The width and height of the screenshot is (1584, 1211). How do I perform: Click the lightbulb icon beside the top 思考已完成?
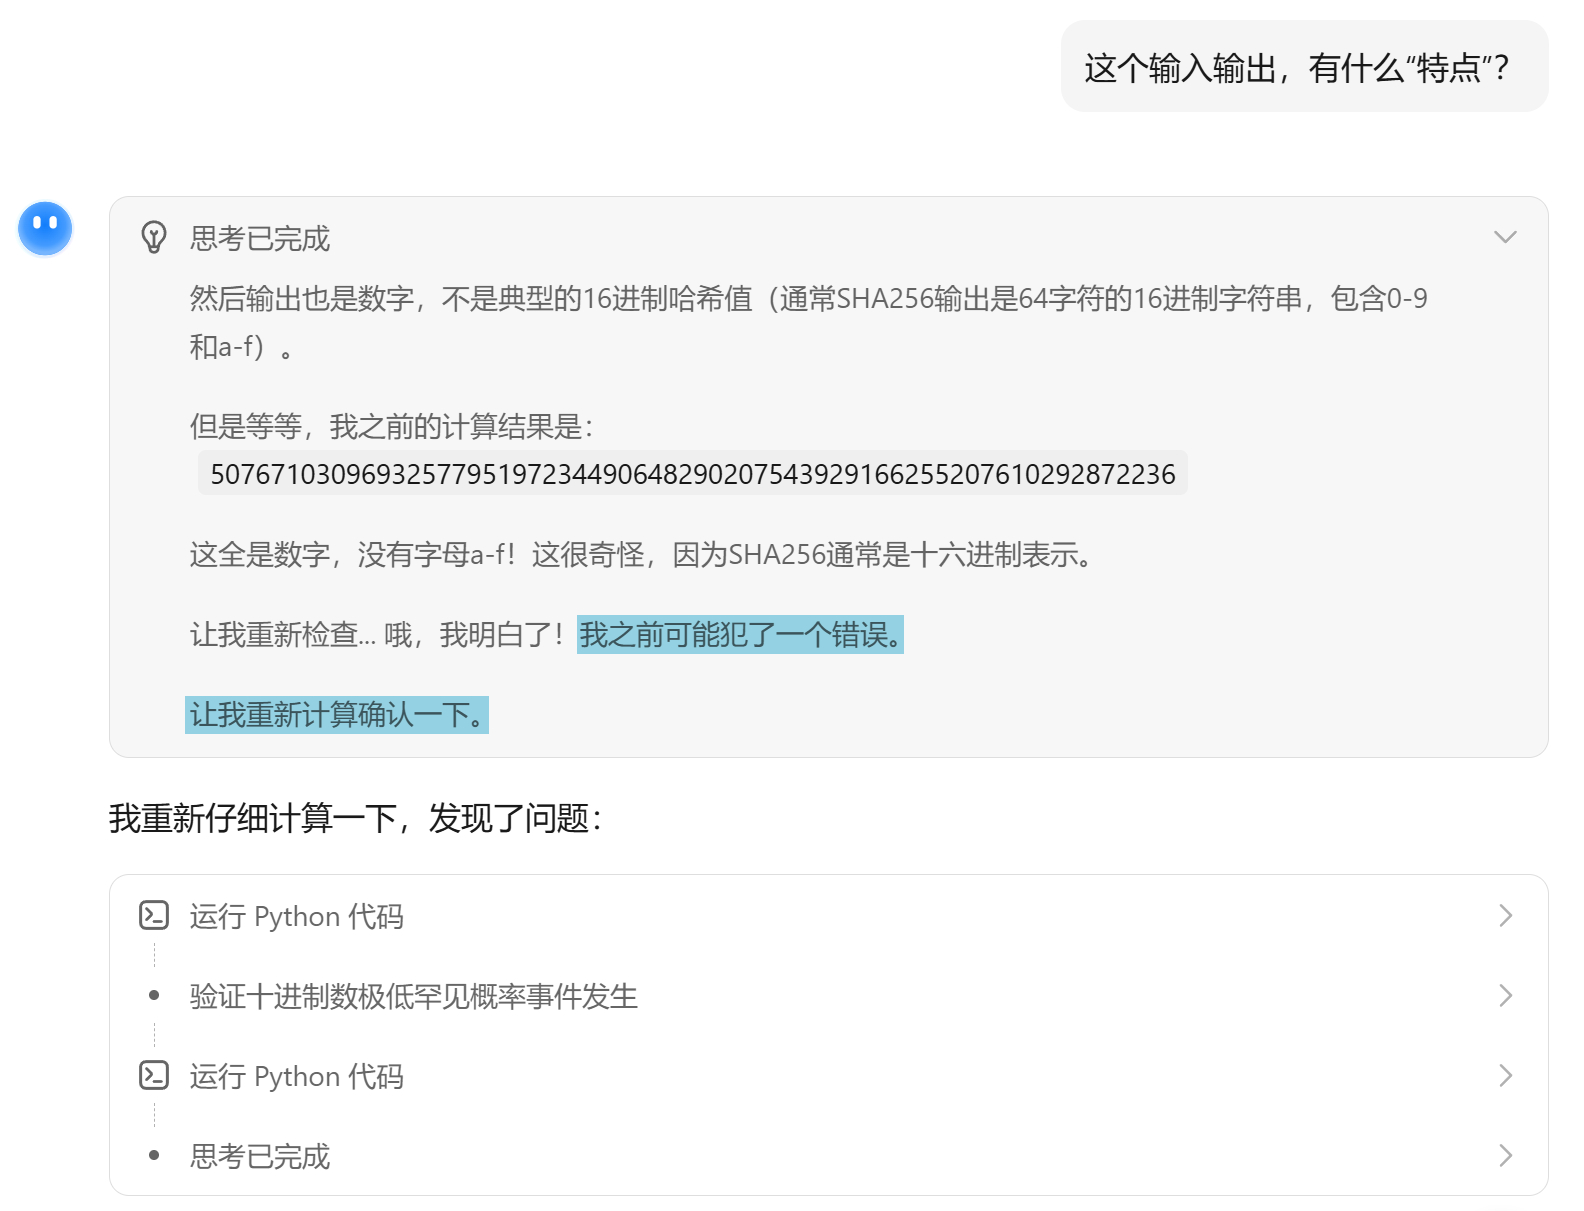click(x=154, y=237)
